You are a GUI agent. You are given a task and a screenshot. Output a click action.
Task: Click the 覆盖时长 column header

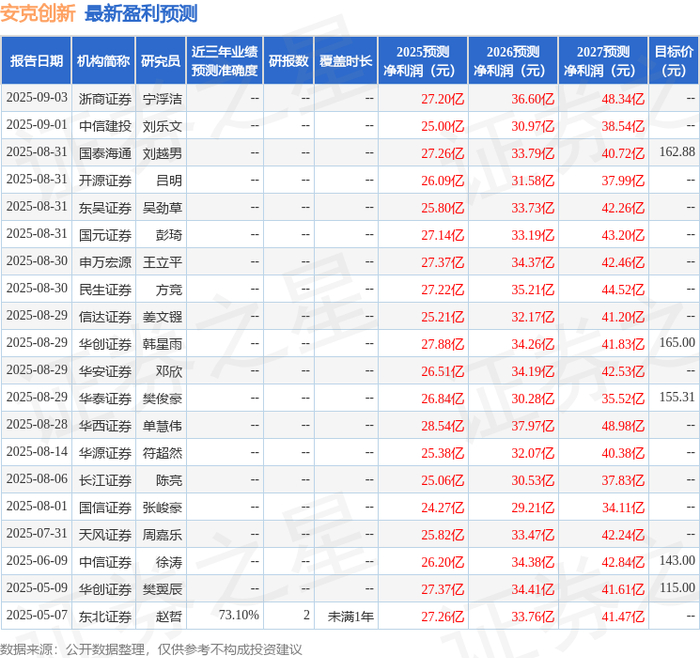click(x=346, y=61)
